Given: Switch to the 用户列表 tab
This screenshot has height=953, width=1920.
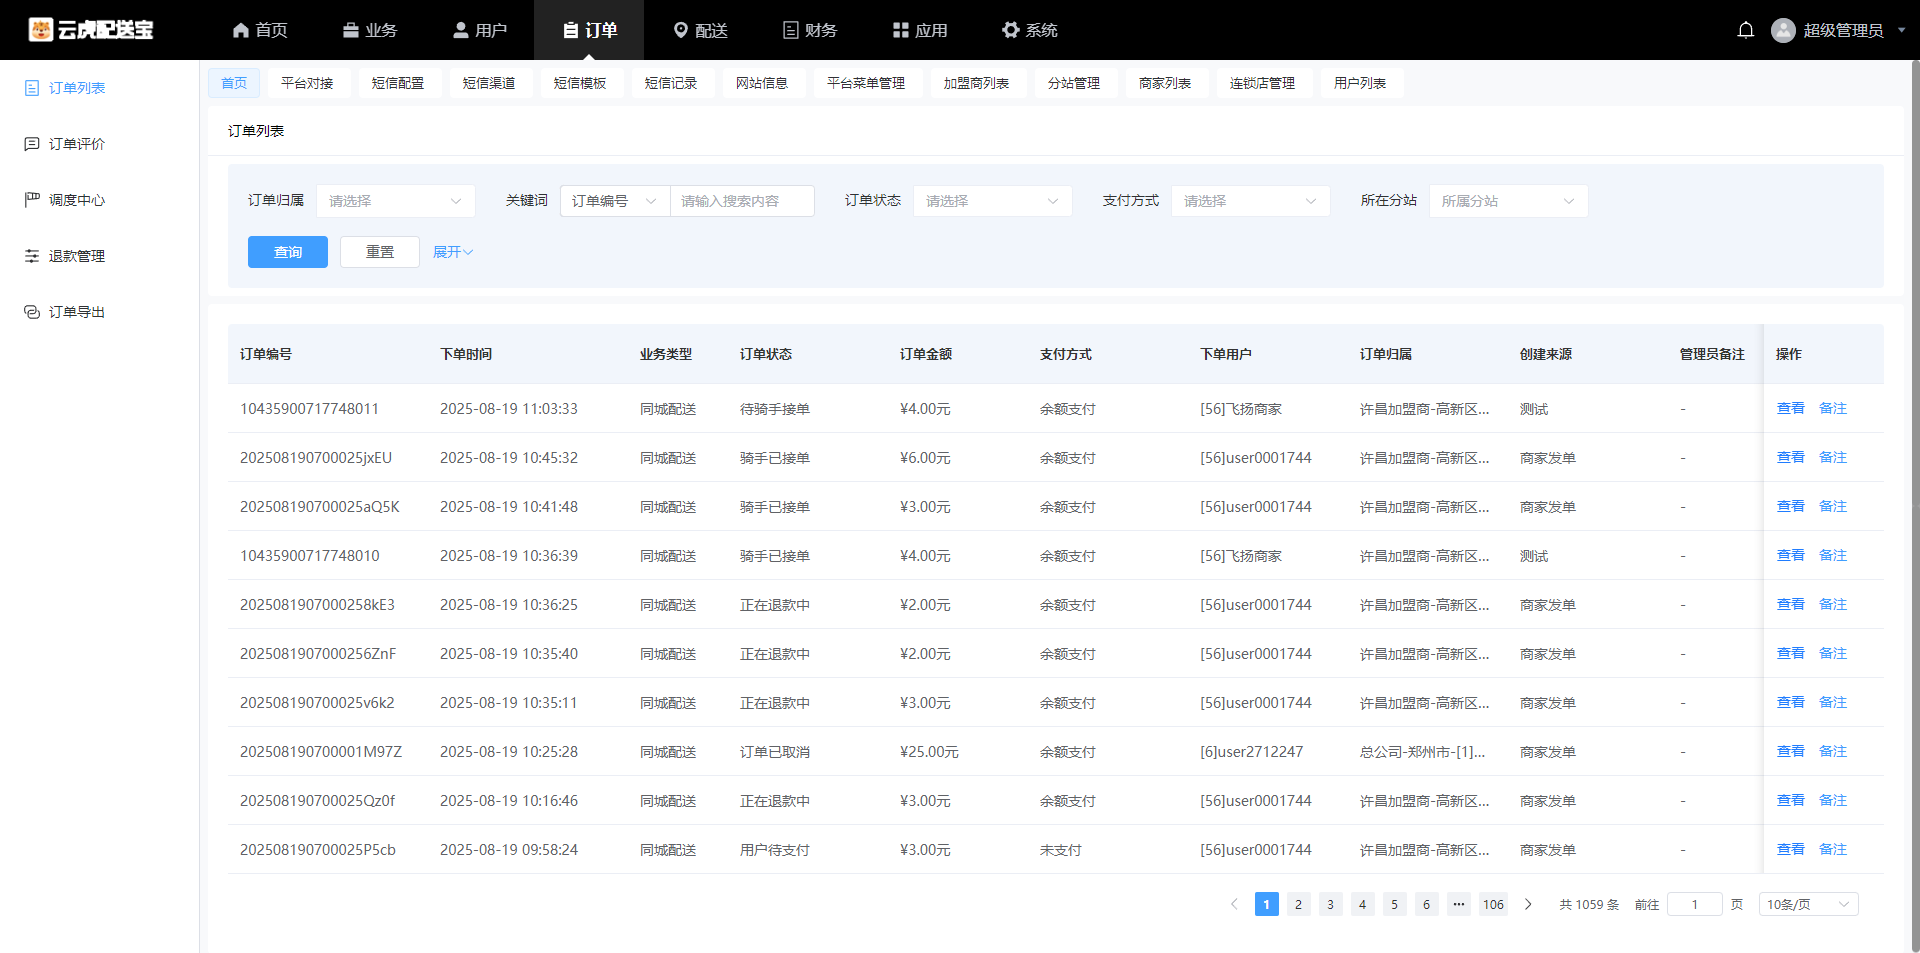Looking at the screenshot, I should pos(1360,83).
